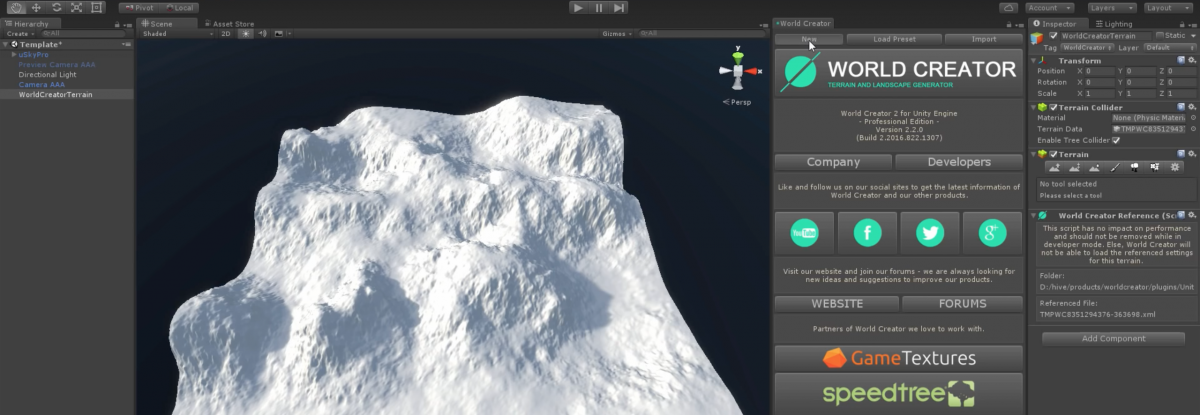Click the Import button
Viewport: 1200px width, 415px height.
pyautogui.click(x=984, y=39)
